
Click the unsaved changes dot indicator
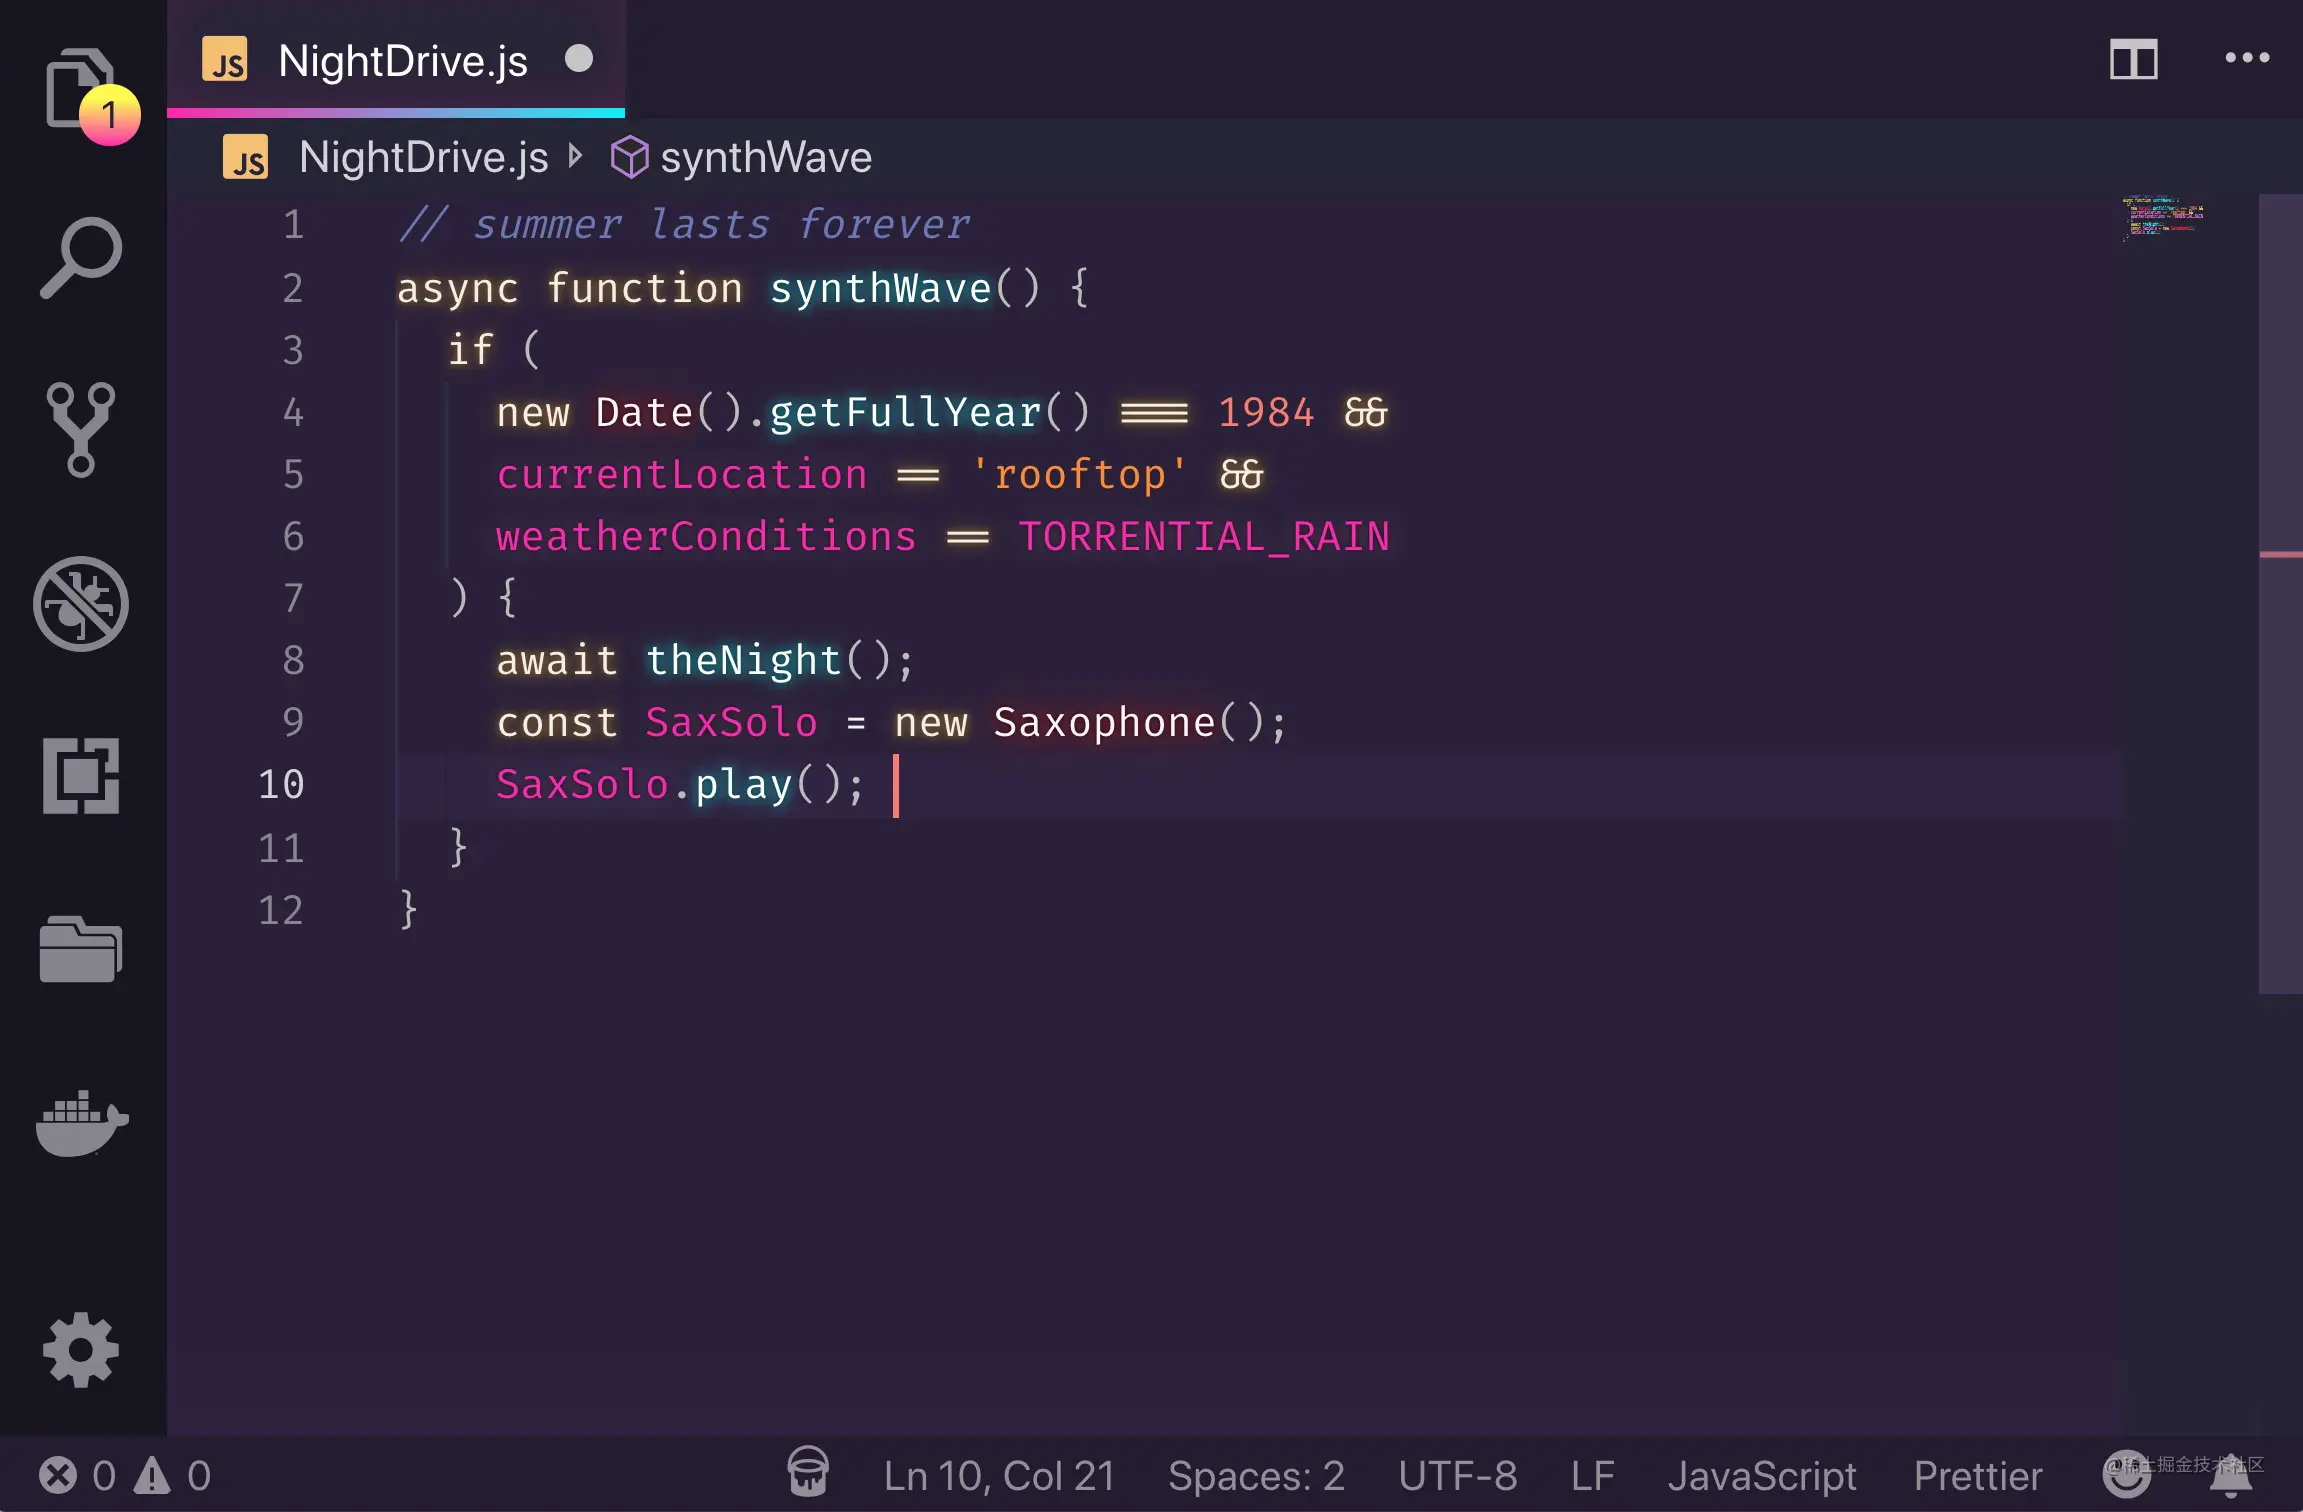tap(579, 59)
